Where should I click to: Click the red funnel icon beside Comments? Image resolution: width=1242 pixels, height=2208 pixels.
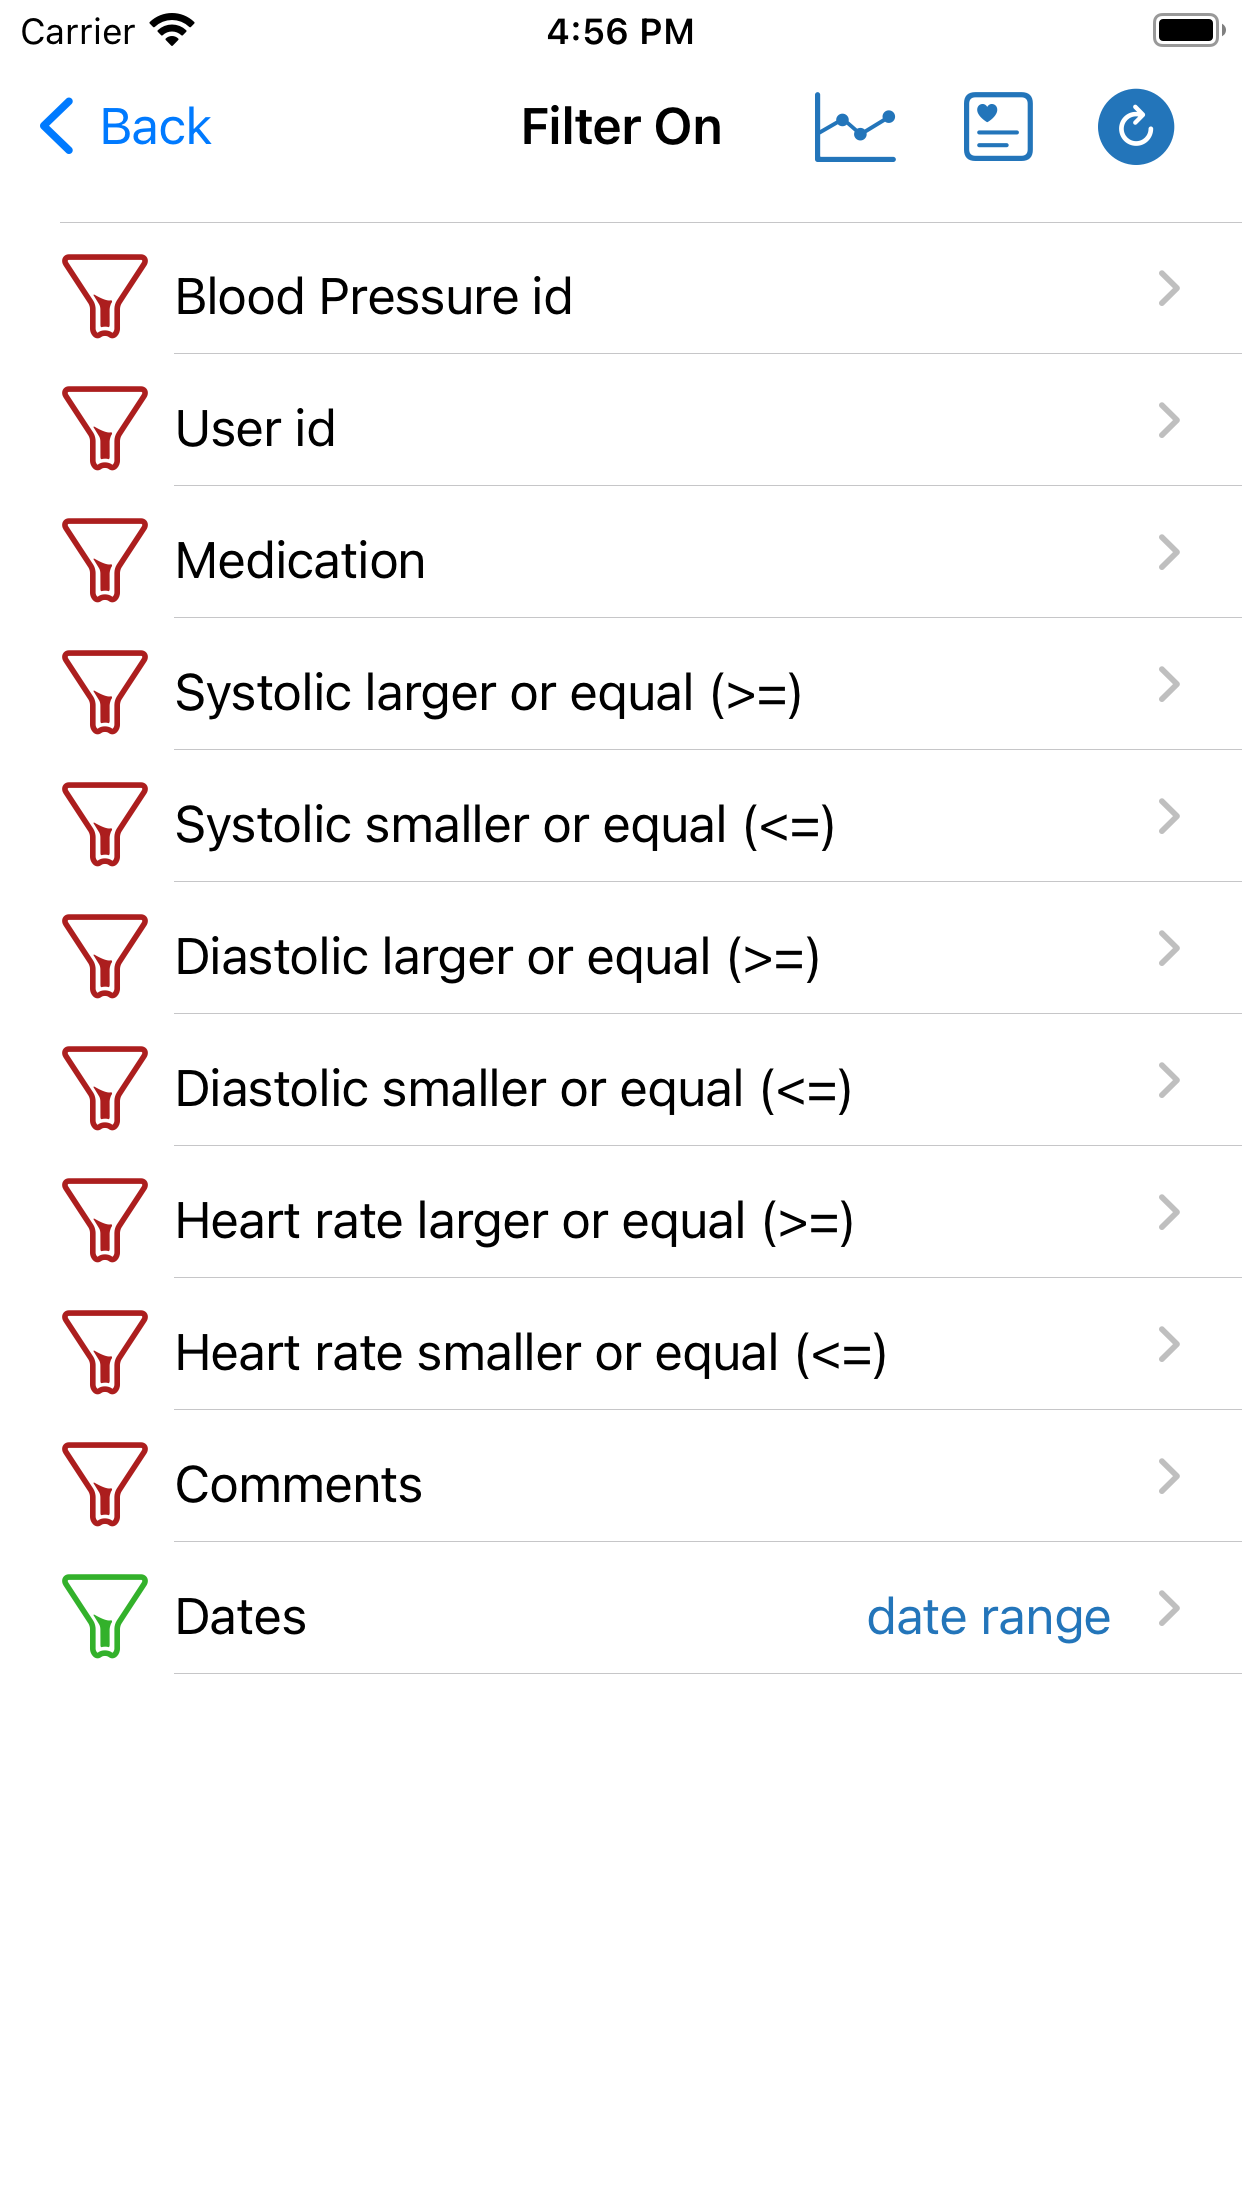[x=104, y=1484]
